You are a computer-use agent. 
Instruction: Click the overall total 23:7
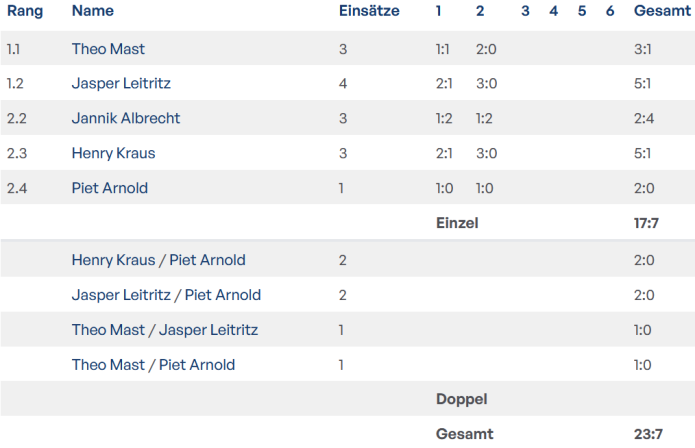pyautogui.click(x=648, y=434)
